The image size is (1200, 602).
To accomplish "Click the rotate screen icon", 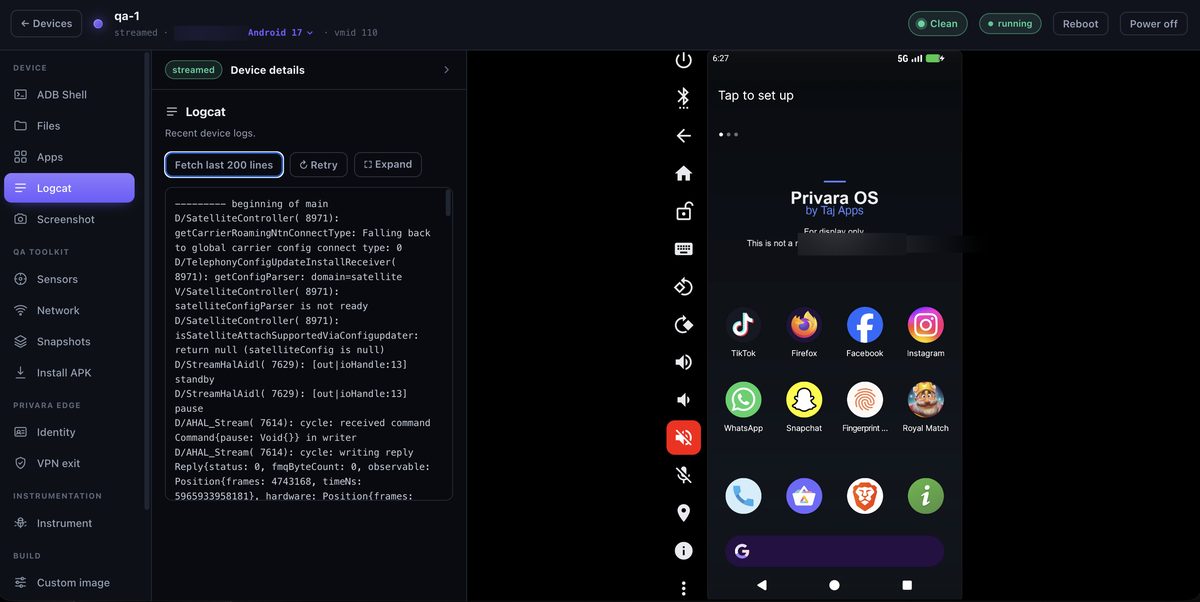I will 684,287.
